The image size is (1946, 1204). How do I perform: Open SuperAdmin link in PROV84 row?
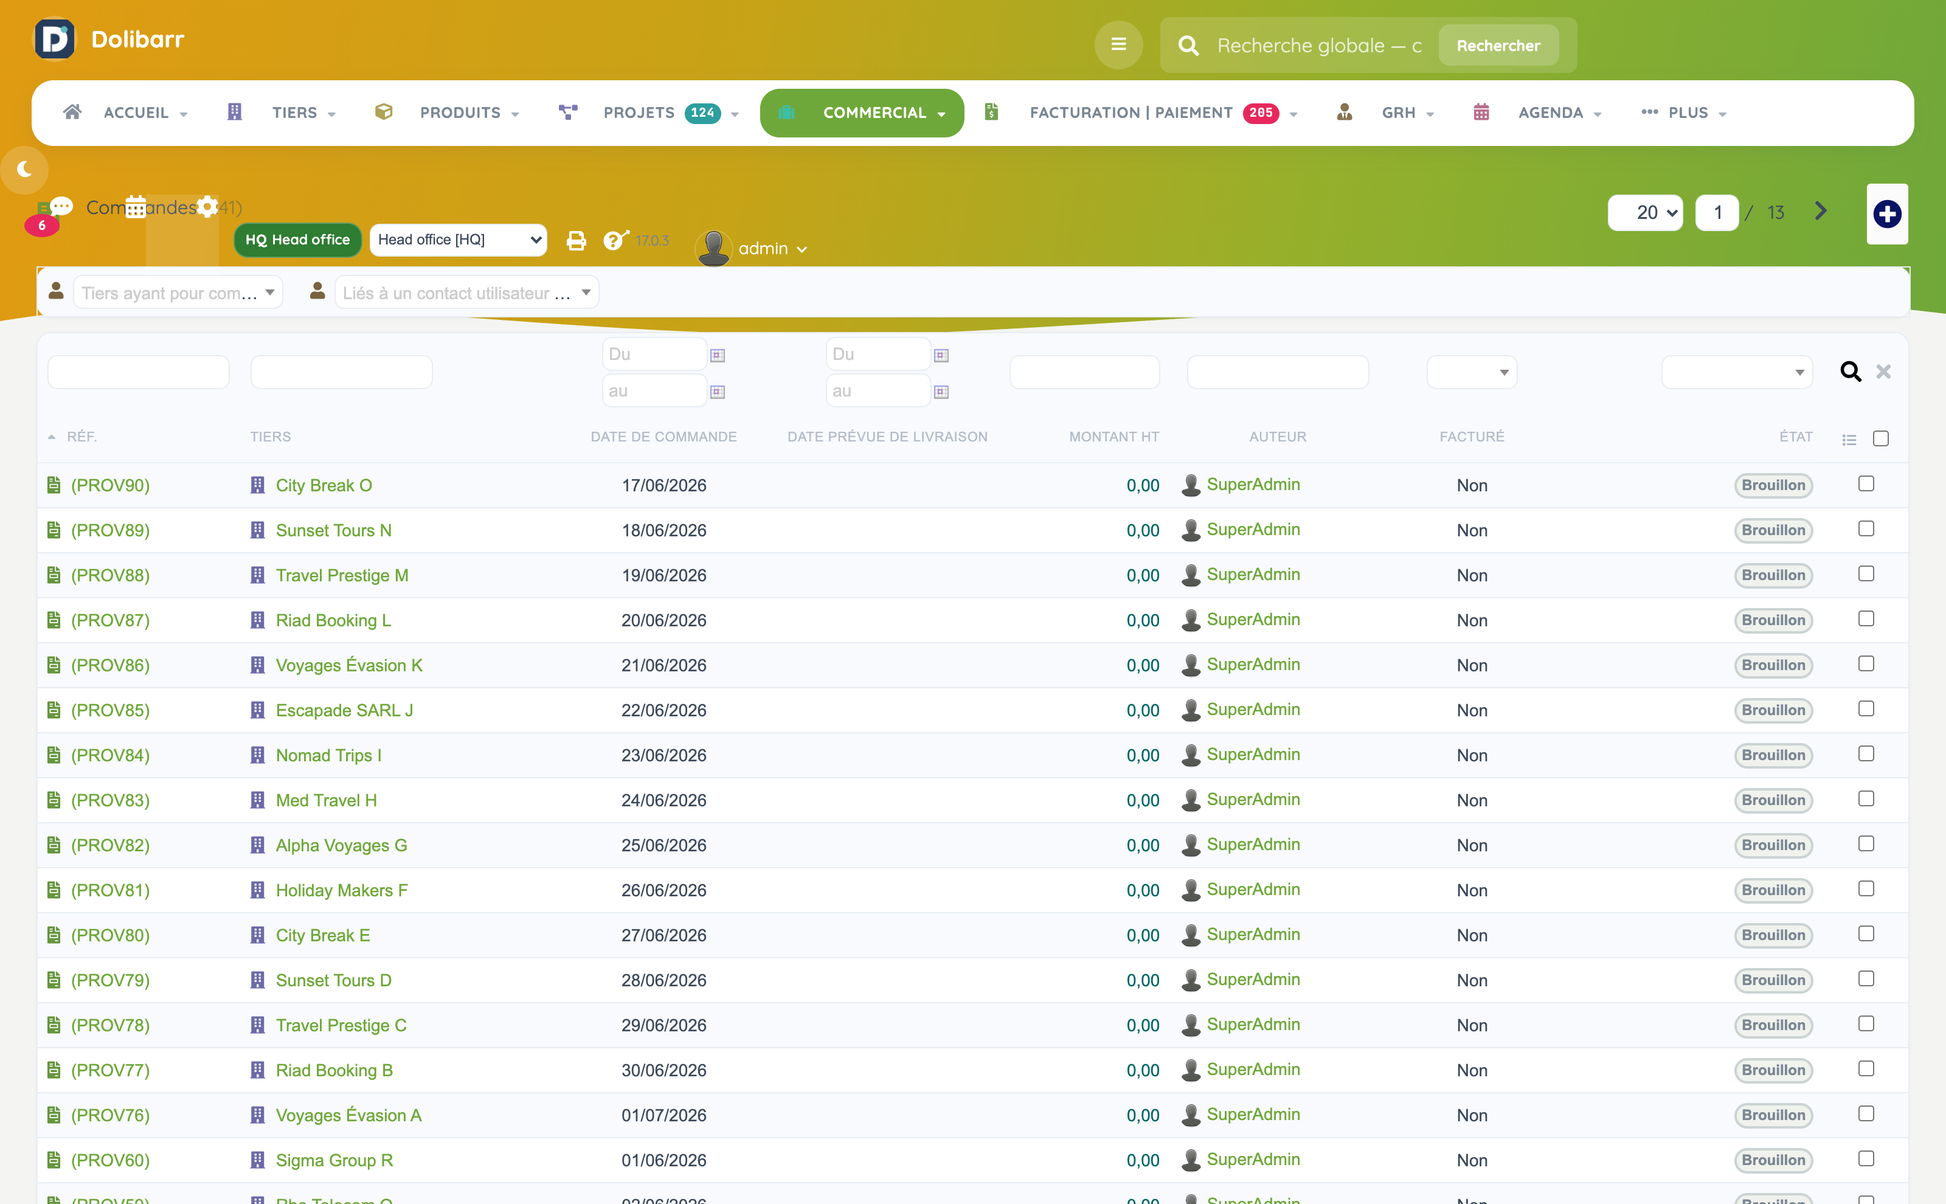pyautogui.click(x=1253, y=754)
